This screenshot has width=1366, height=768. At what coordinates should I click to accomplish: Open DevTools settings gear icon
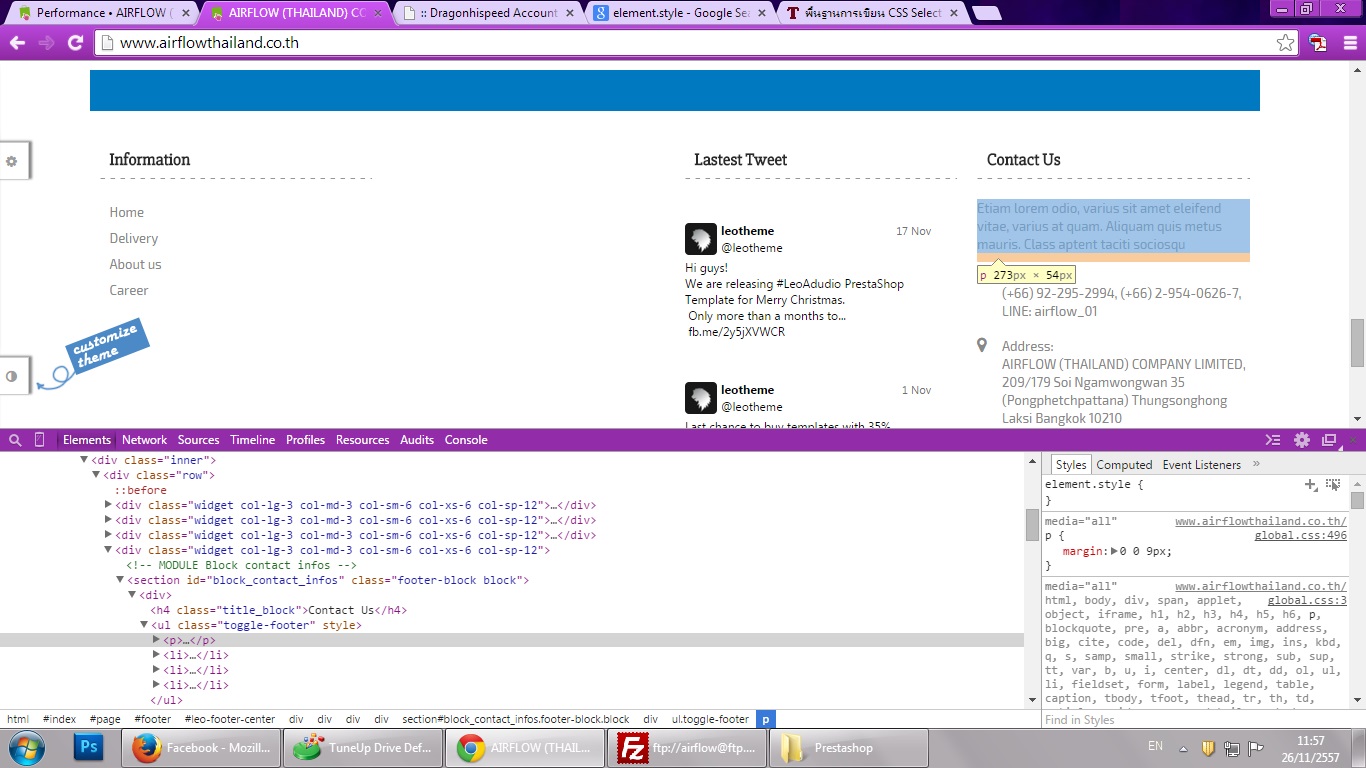(x=1301, y=440)
